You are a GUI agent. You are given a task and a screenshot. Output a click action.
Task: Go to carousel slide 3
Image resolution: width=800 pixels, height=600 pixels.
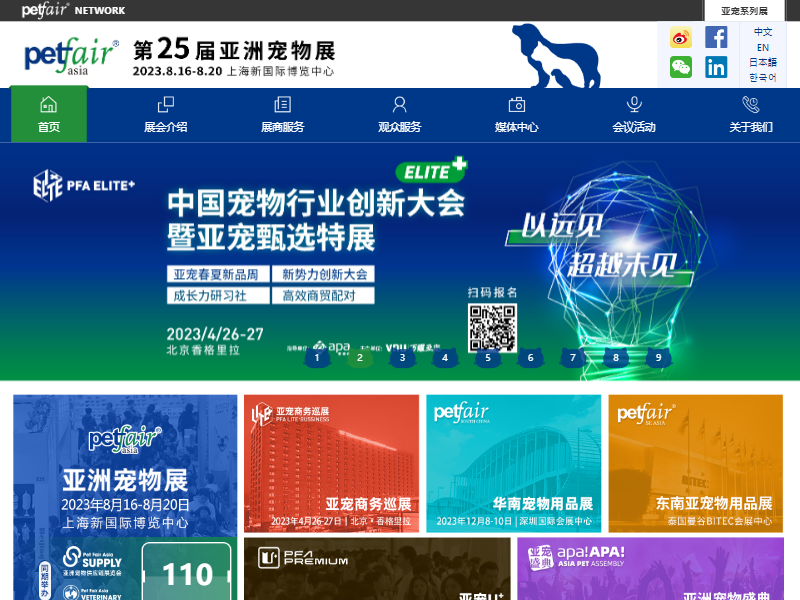coord(402,357)
